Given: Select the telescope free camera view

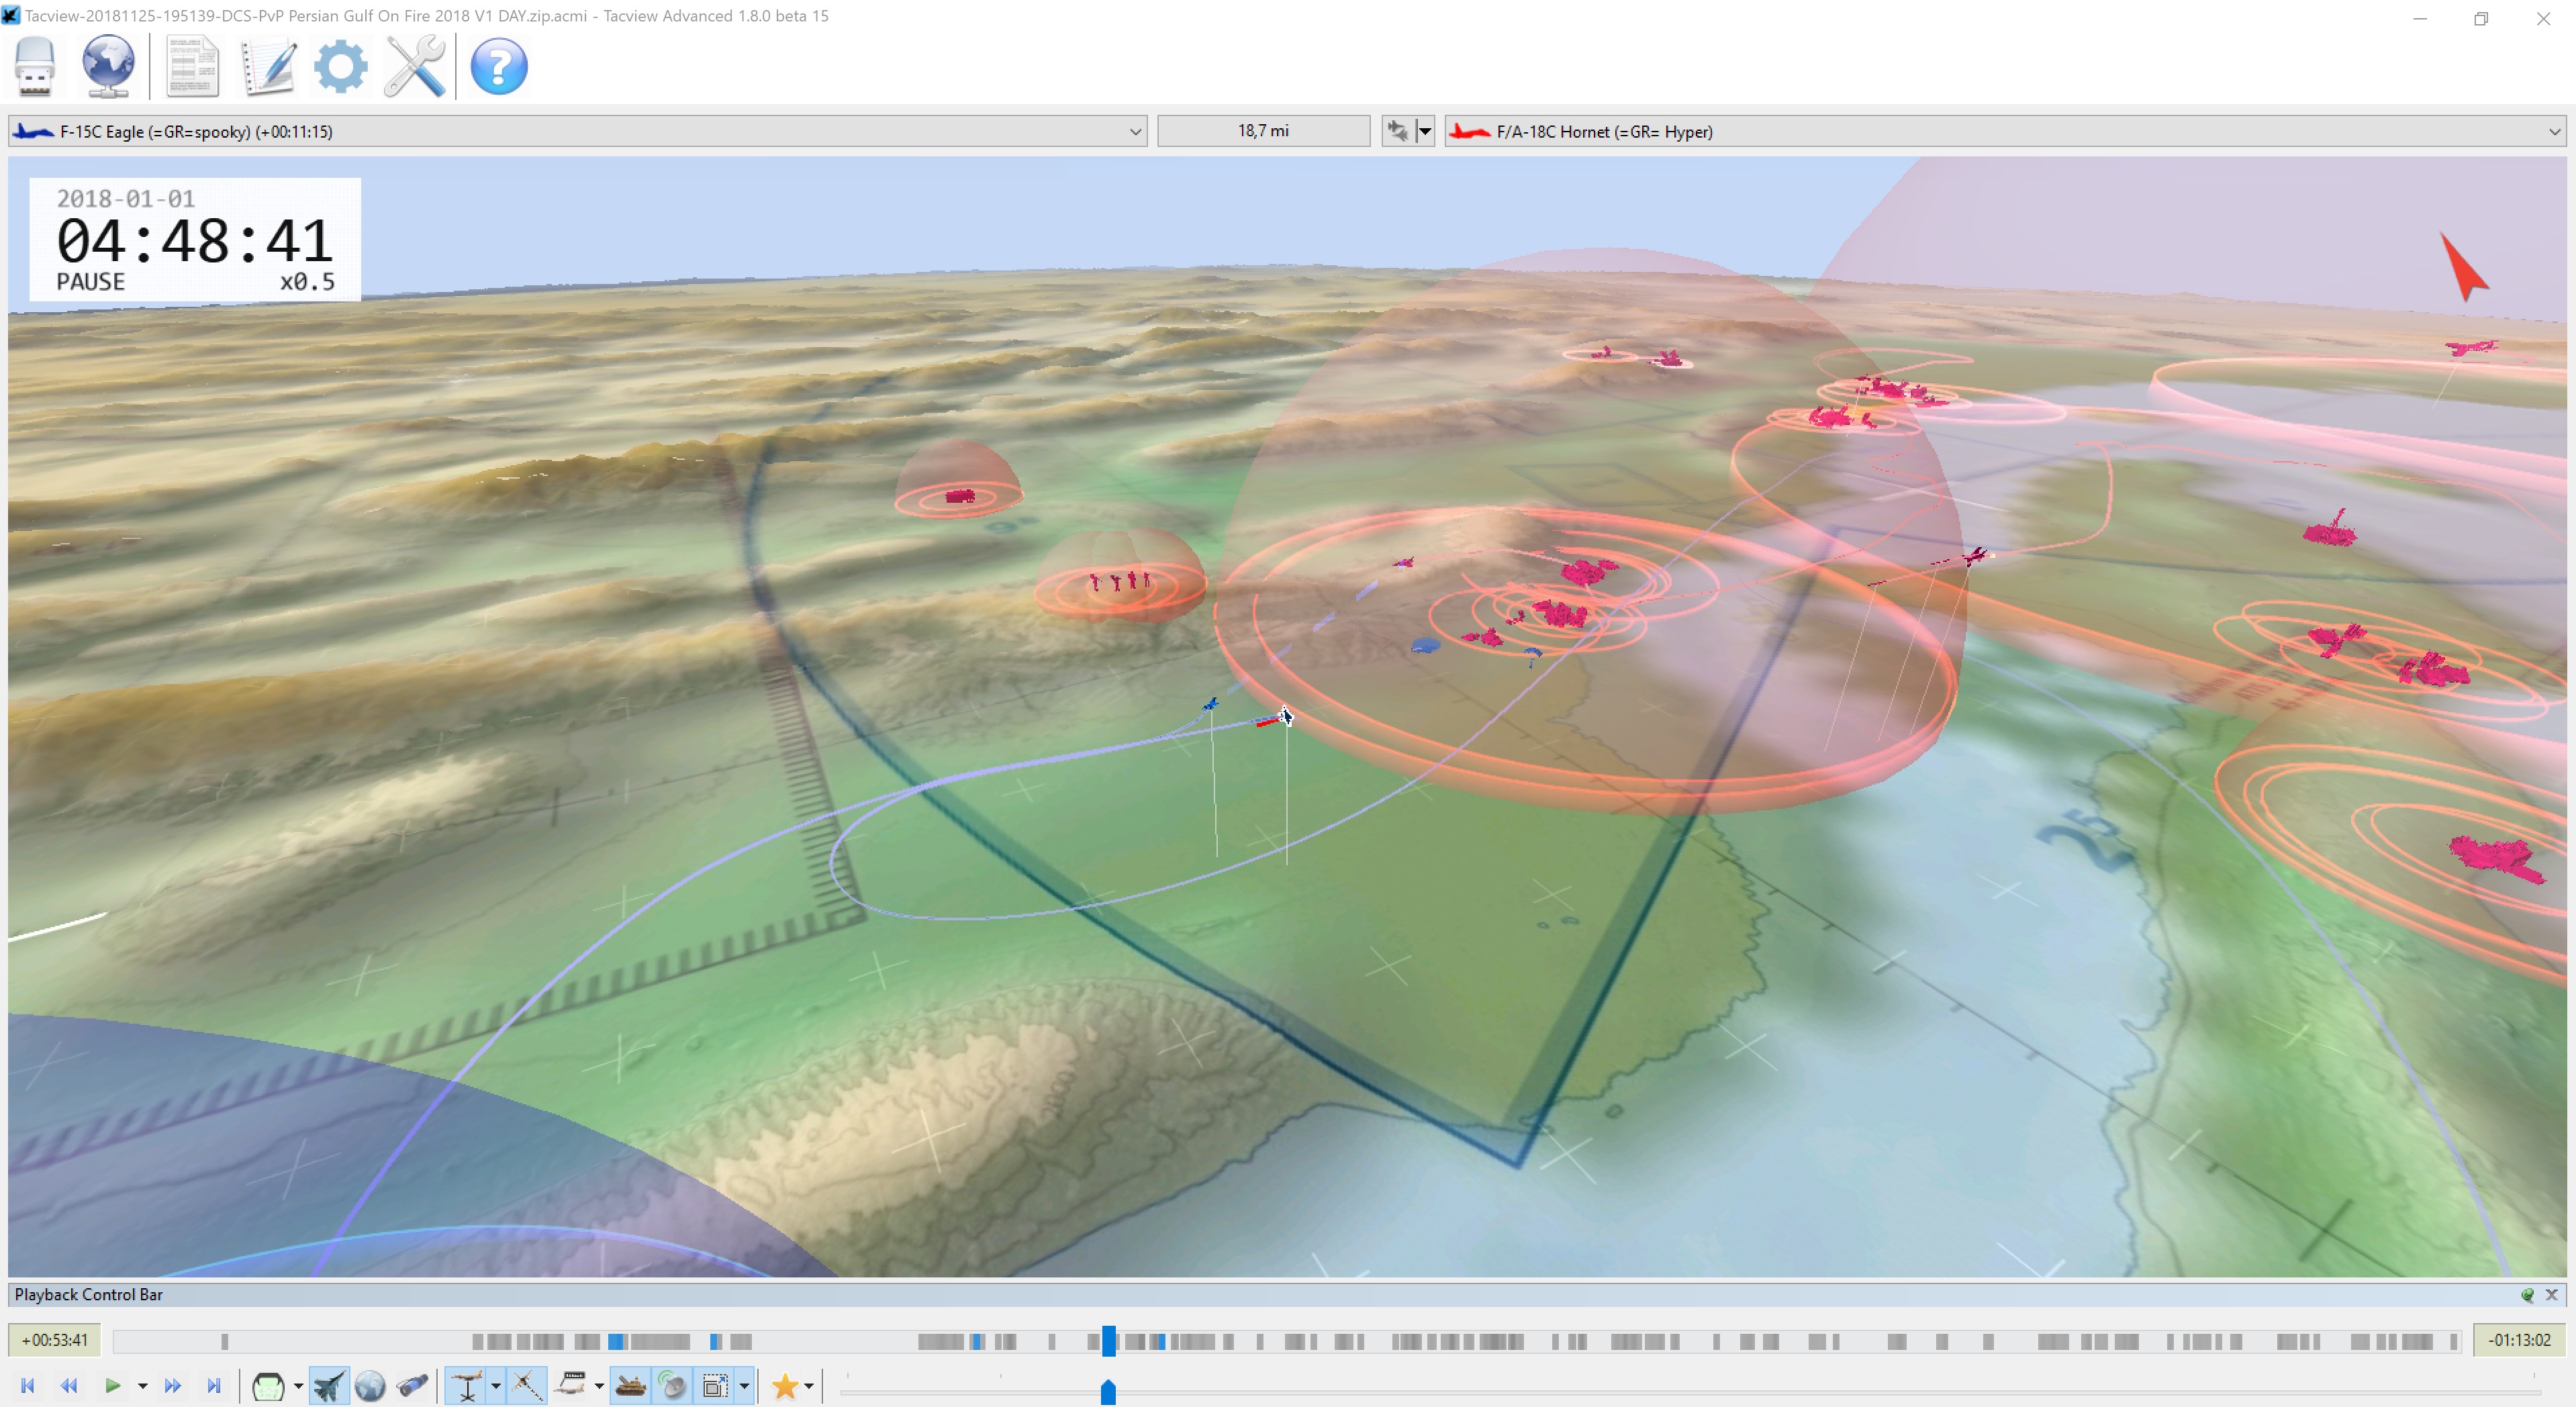Looking at the screenshot, I should tap(412, 1386).
